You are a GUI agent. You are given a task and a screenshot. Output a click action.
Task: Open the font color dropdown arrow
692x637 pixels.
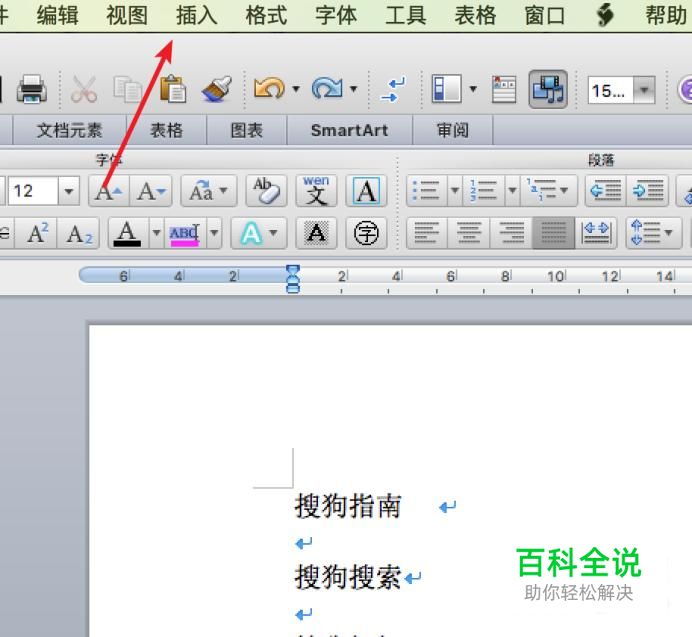click(156, 233)
